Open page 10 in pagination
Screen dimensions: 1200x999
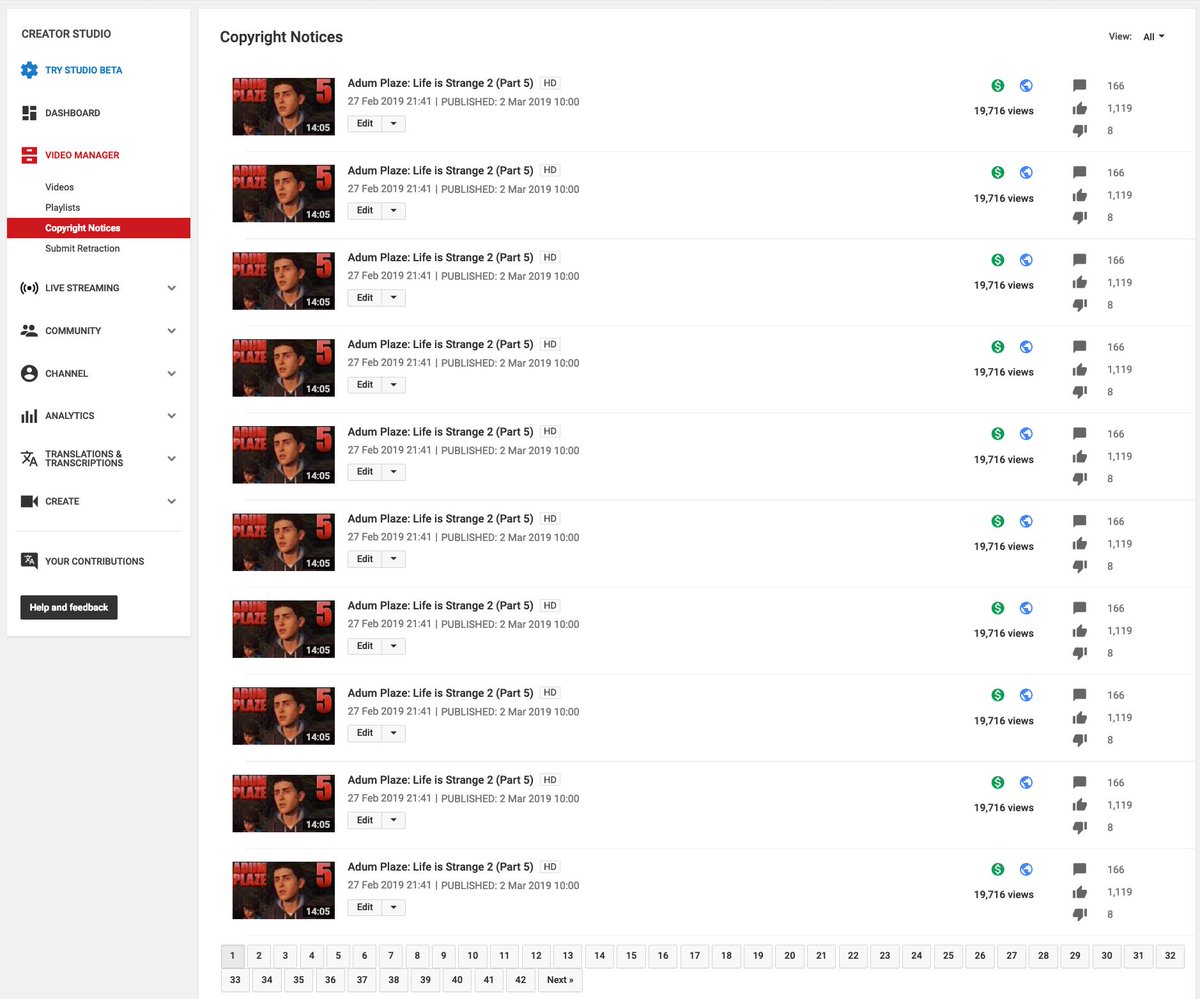tap(472, 955)
